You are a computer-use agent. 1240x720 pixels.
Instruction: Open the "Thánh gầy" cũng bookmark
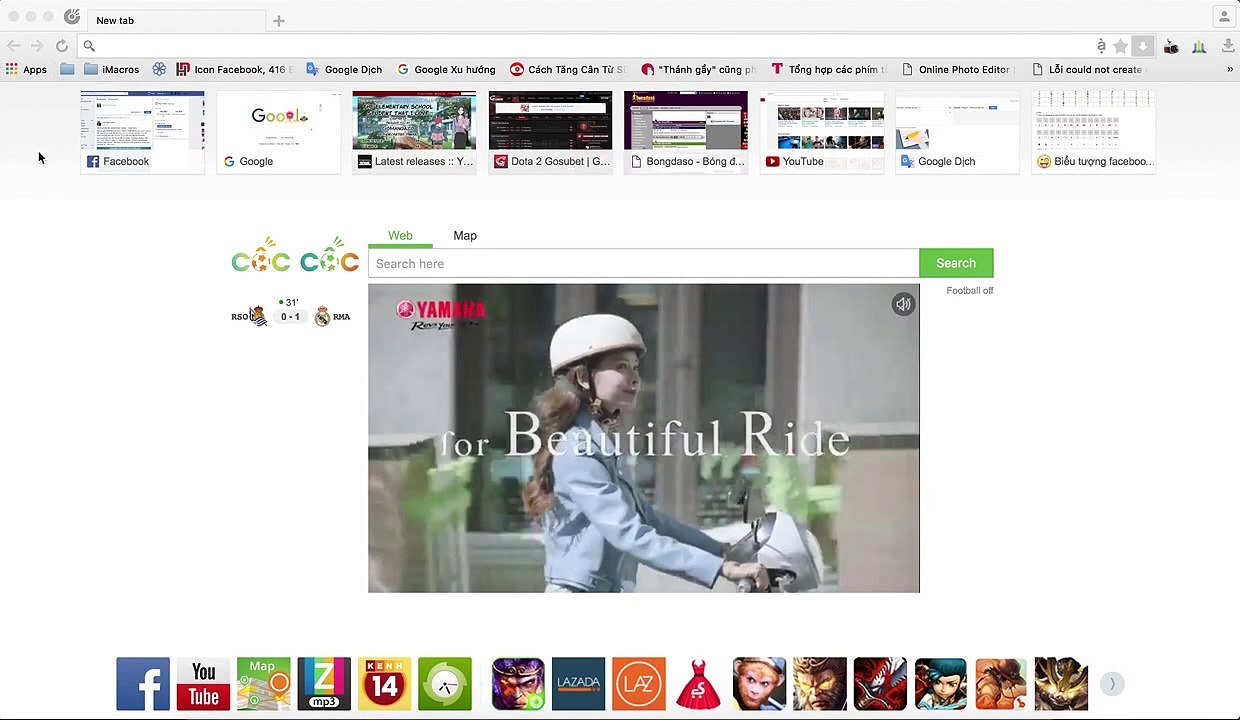699,69
